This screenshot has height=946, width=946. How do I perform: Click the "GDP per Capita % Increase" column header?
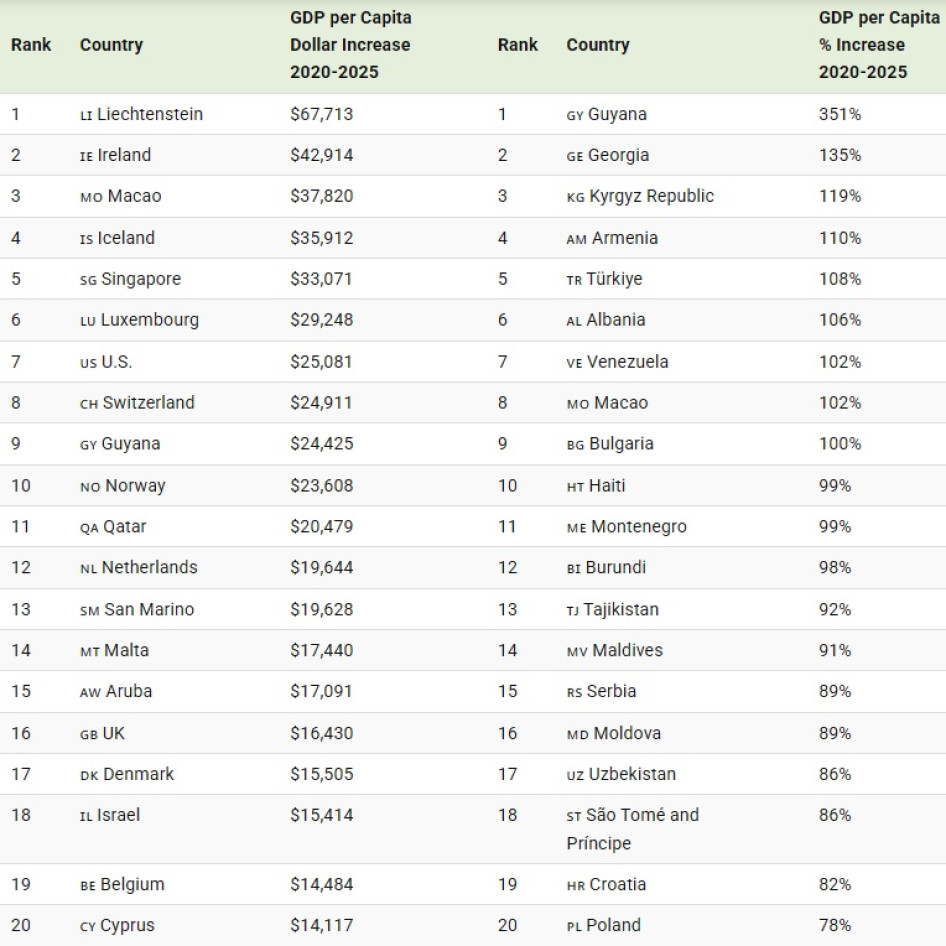pos(878,45)
